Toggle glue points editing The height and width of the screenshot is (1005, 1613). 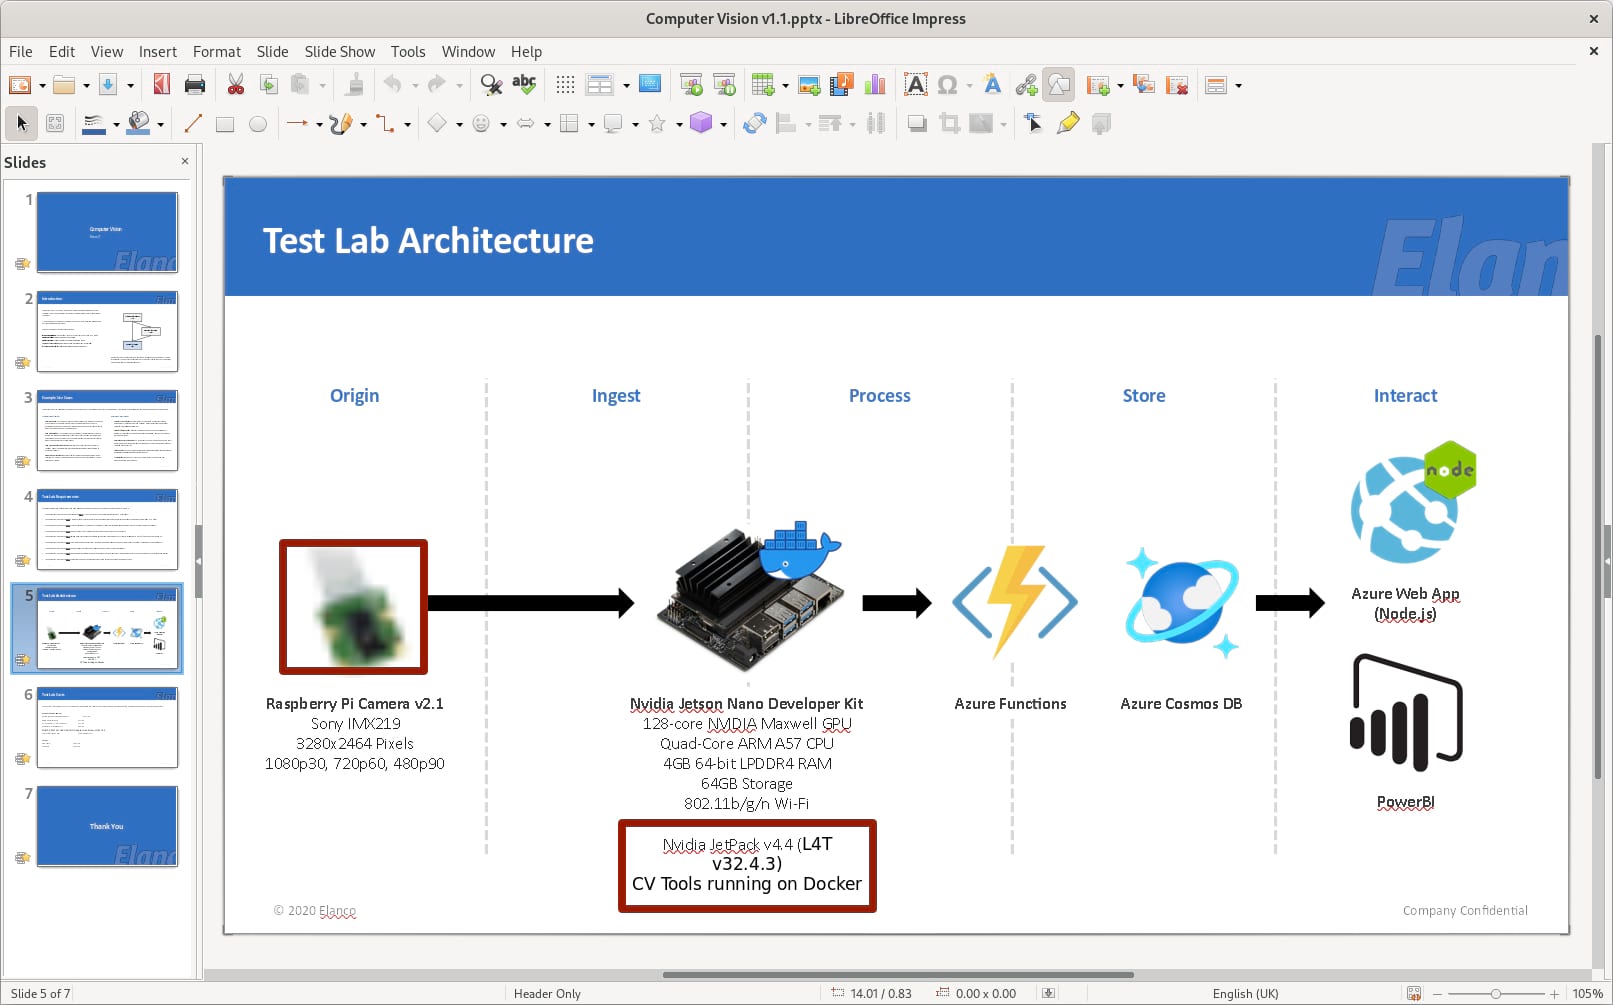point(1068,123)
